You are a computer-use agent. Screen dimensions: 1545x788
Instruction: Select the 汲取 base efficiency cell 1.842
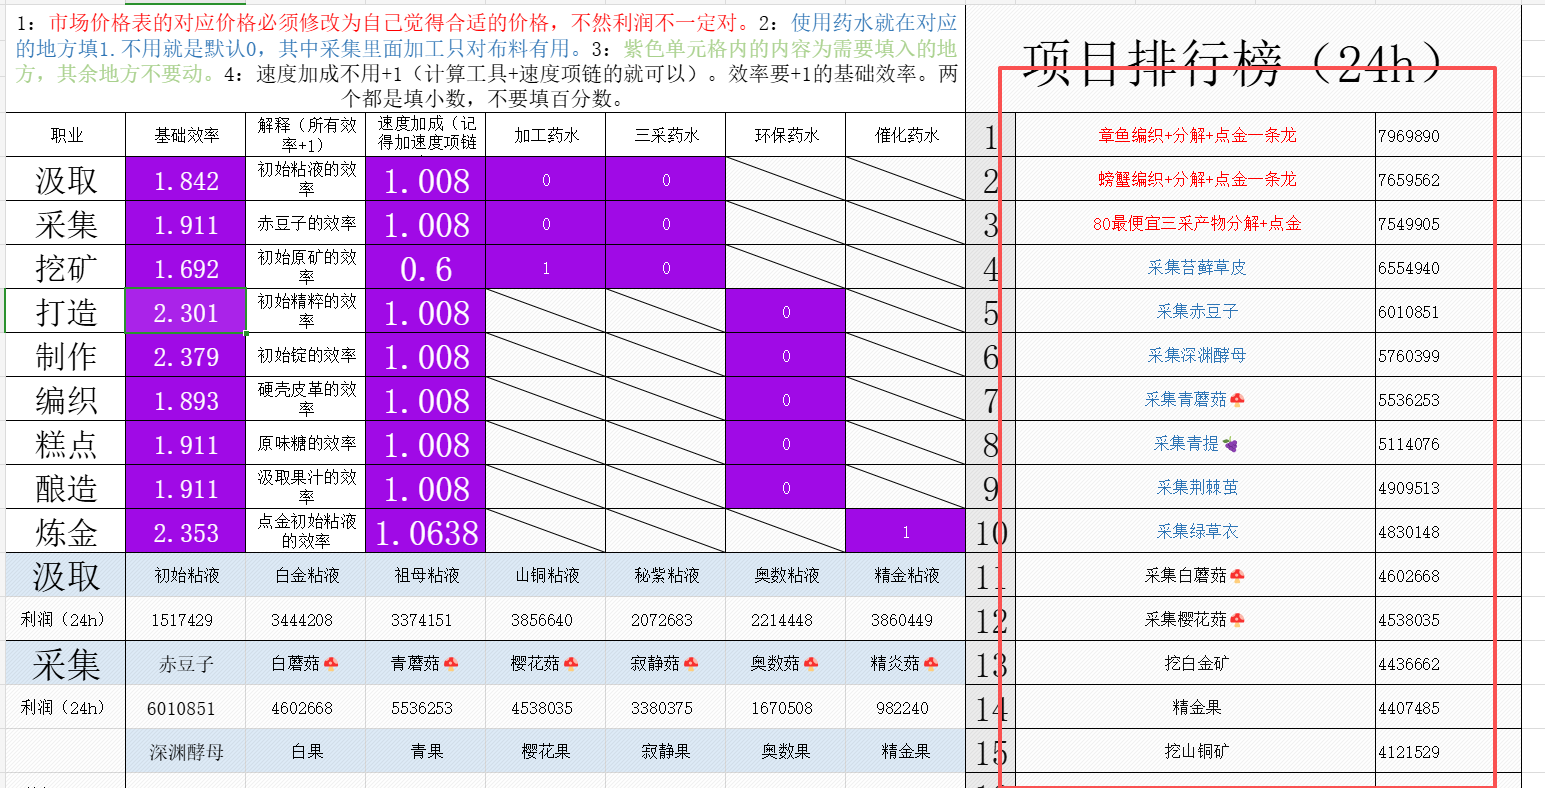coord(185,180)
